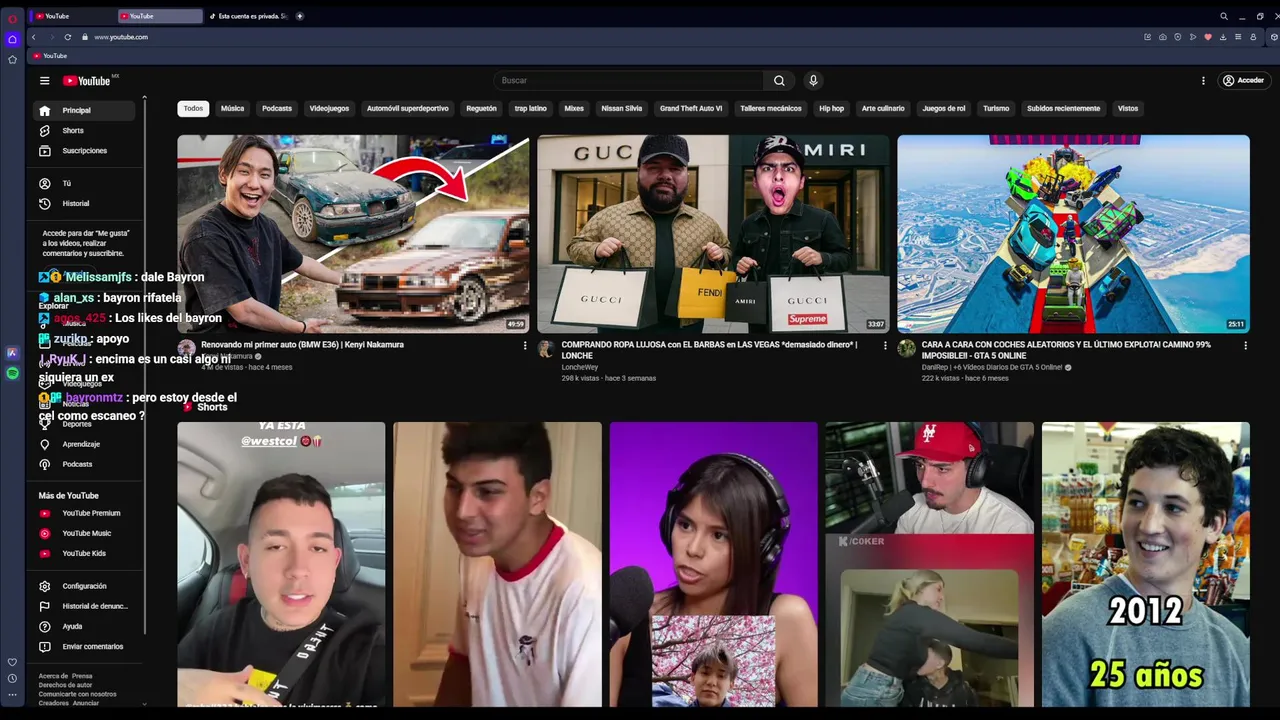1280x720 pixels.
Task: Open more options for COMPRANDO ROPA LUJOSA video
Action: click(885, 346)
